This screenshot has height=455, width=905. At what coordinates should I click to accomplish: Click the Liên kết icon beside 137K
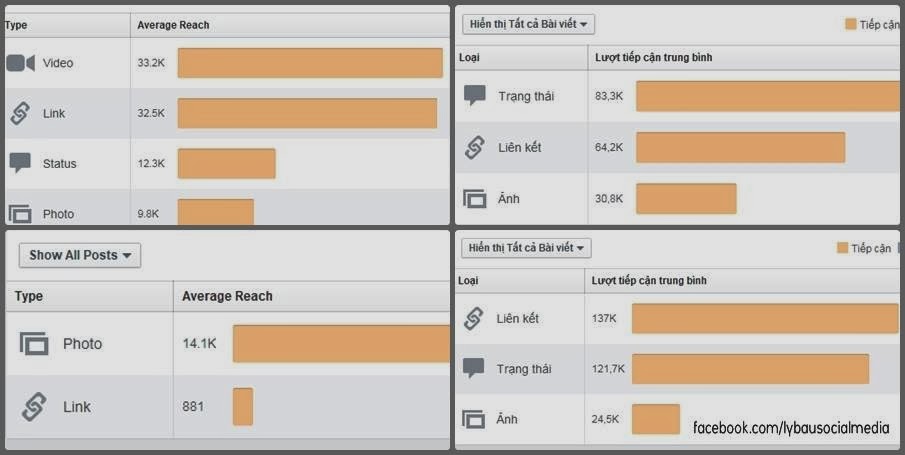point(473,318)
